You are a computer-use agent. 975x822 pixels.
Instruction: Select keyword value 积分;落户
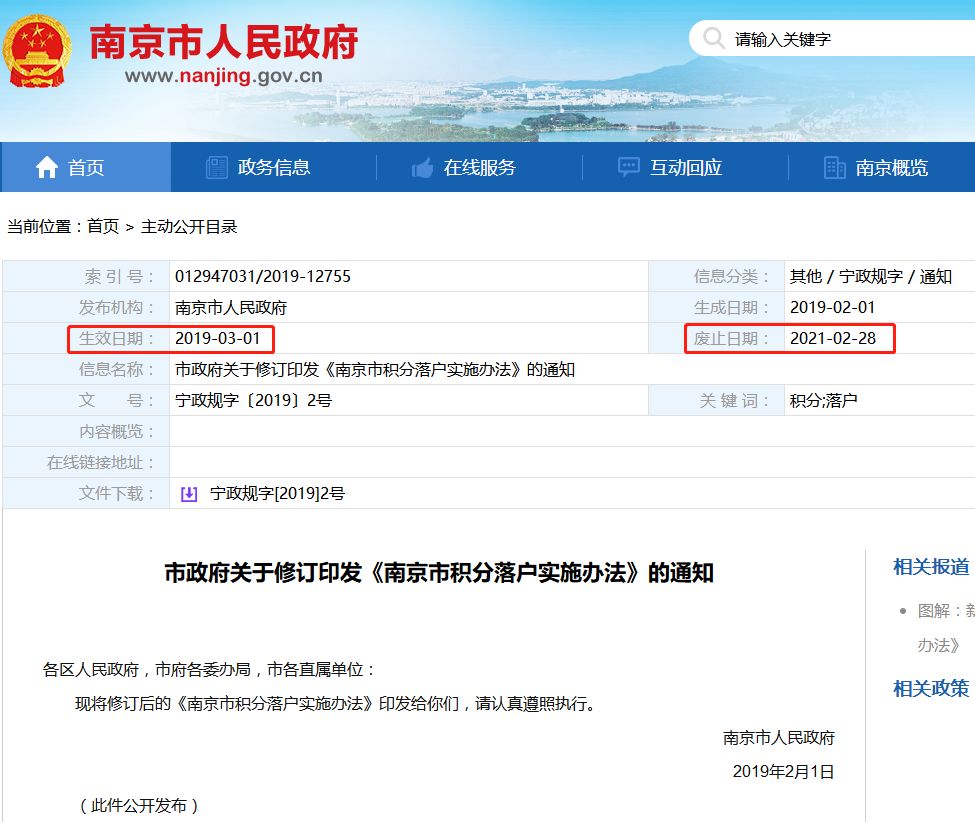tap(824, 400)
